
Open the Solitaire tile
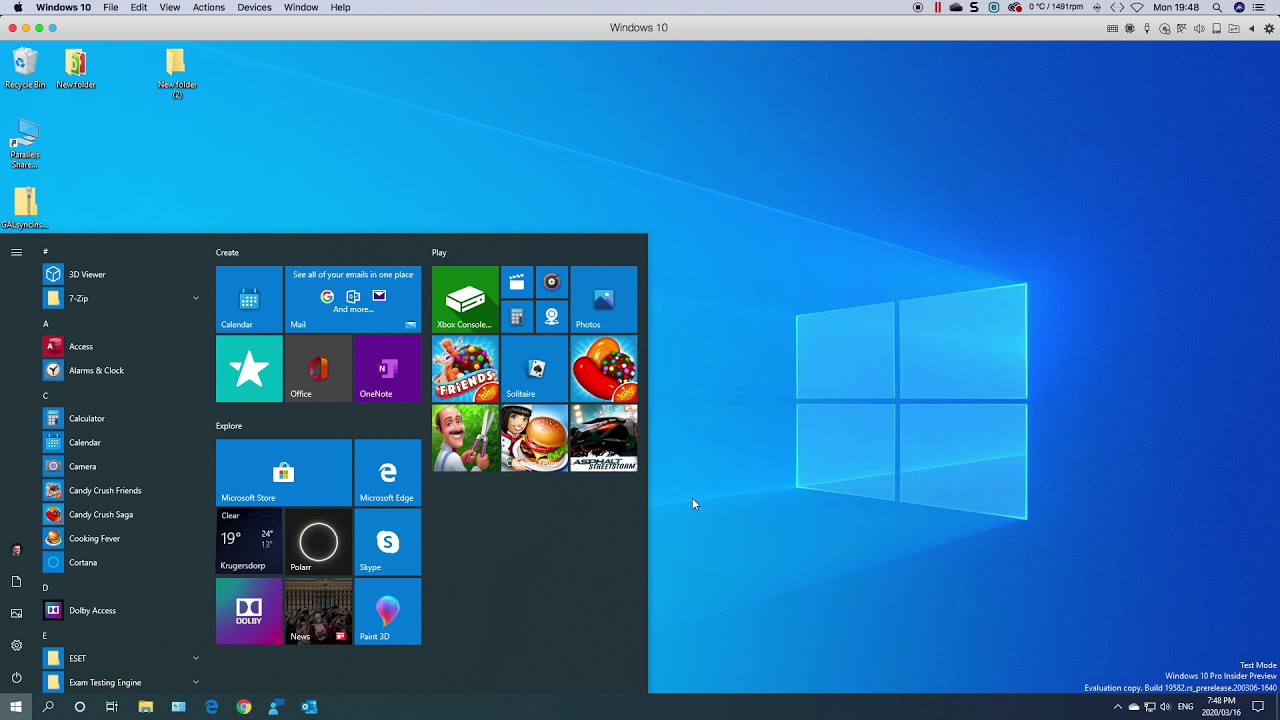click(x=534, y=369)
